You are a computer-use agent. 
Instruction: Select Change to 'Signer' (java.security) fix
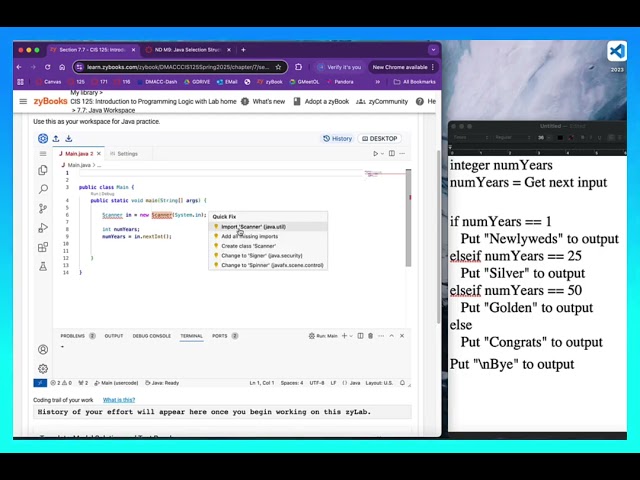(268, 256)
